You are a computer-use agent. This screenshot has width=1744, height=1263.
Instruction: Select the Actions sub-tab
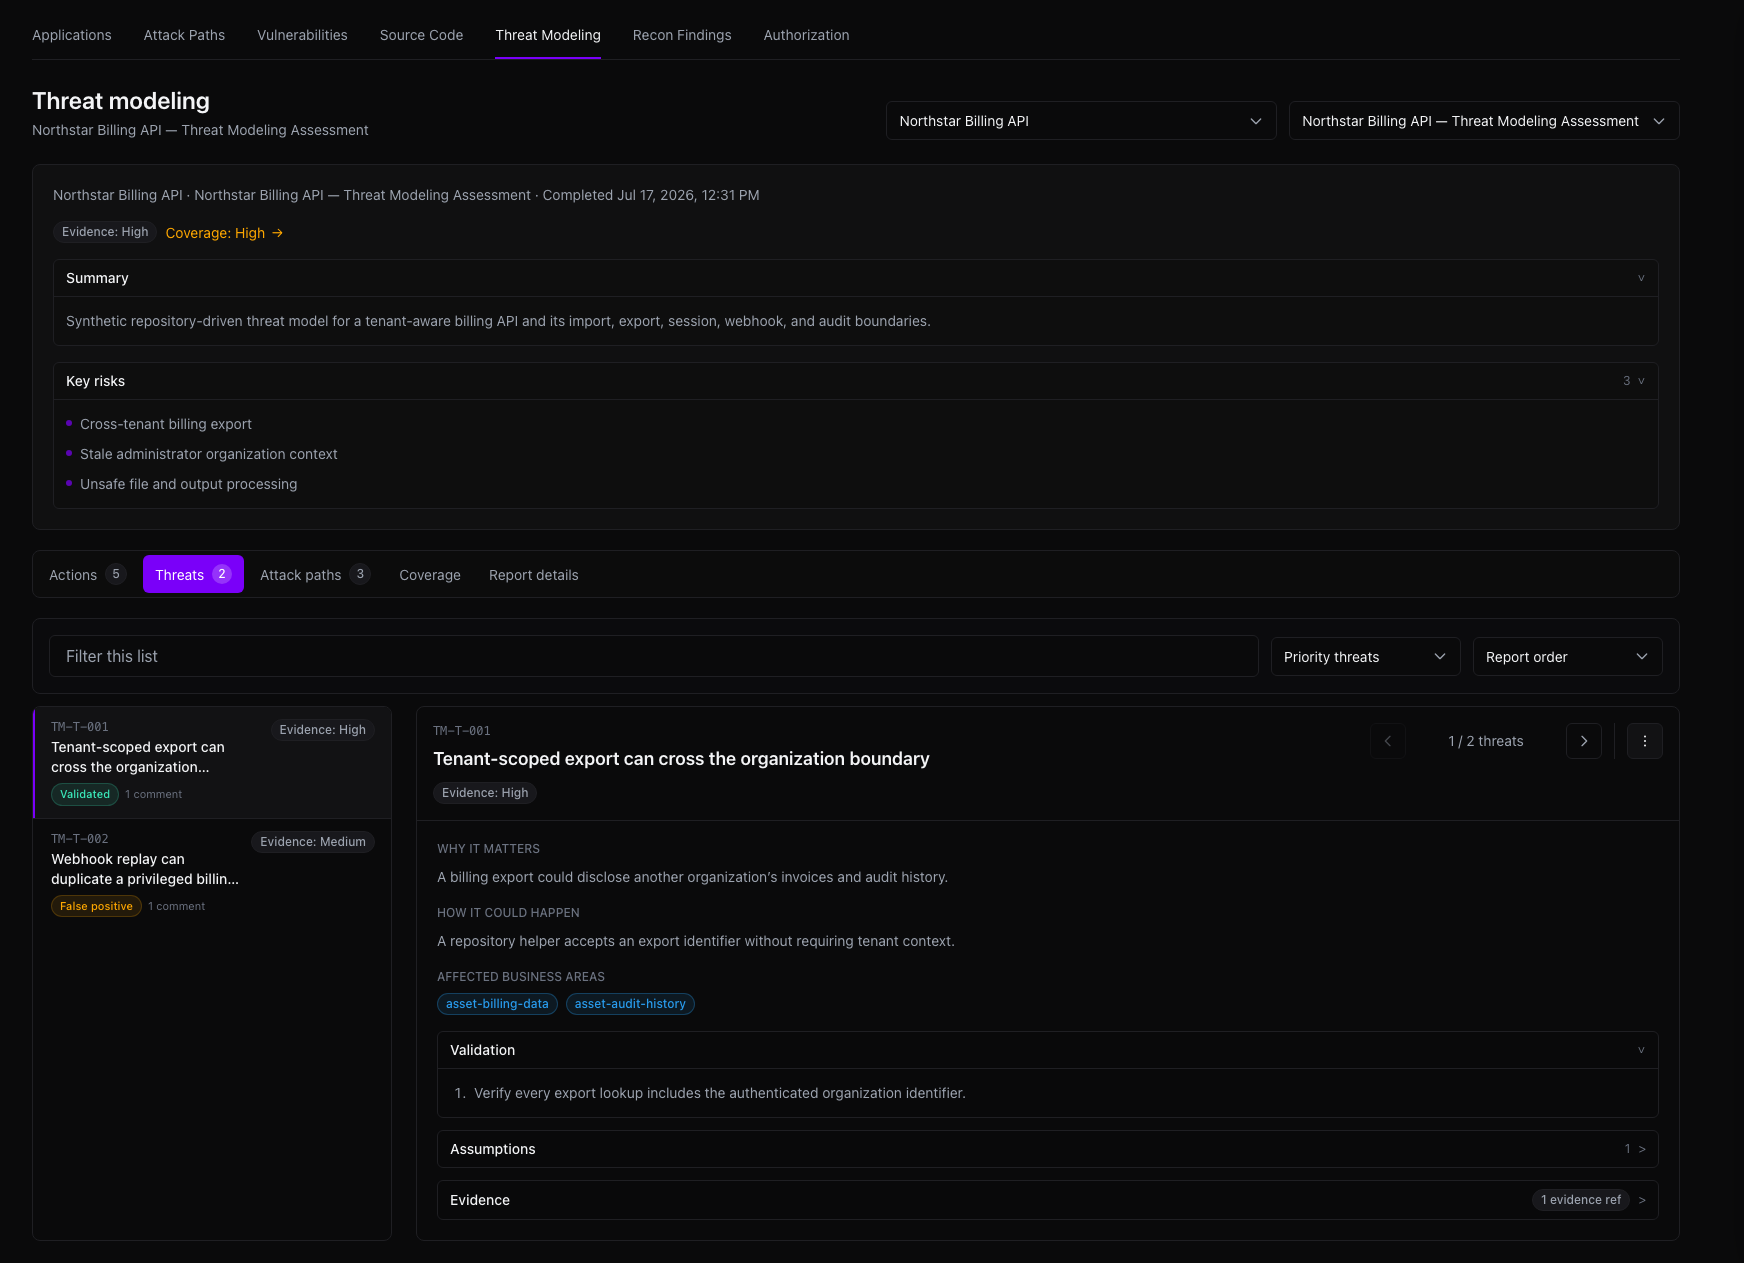pos(87,574)
